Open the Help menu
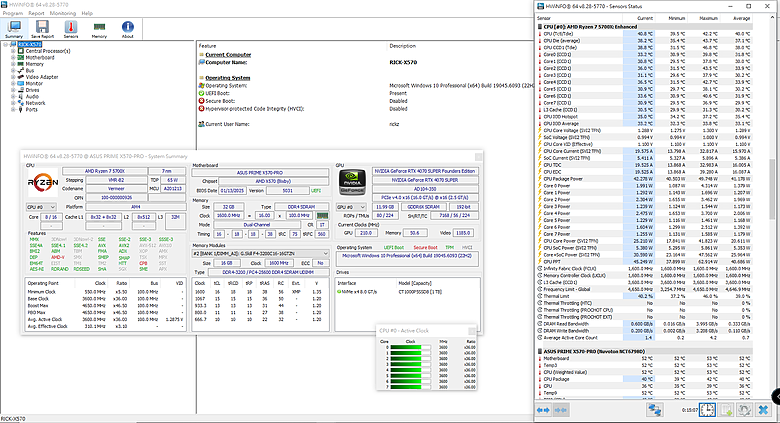 pyautogui.click(x=87, y=13)
